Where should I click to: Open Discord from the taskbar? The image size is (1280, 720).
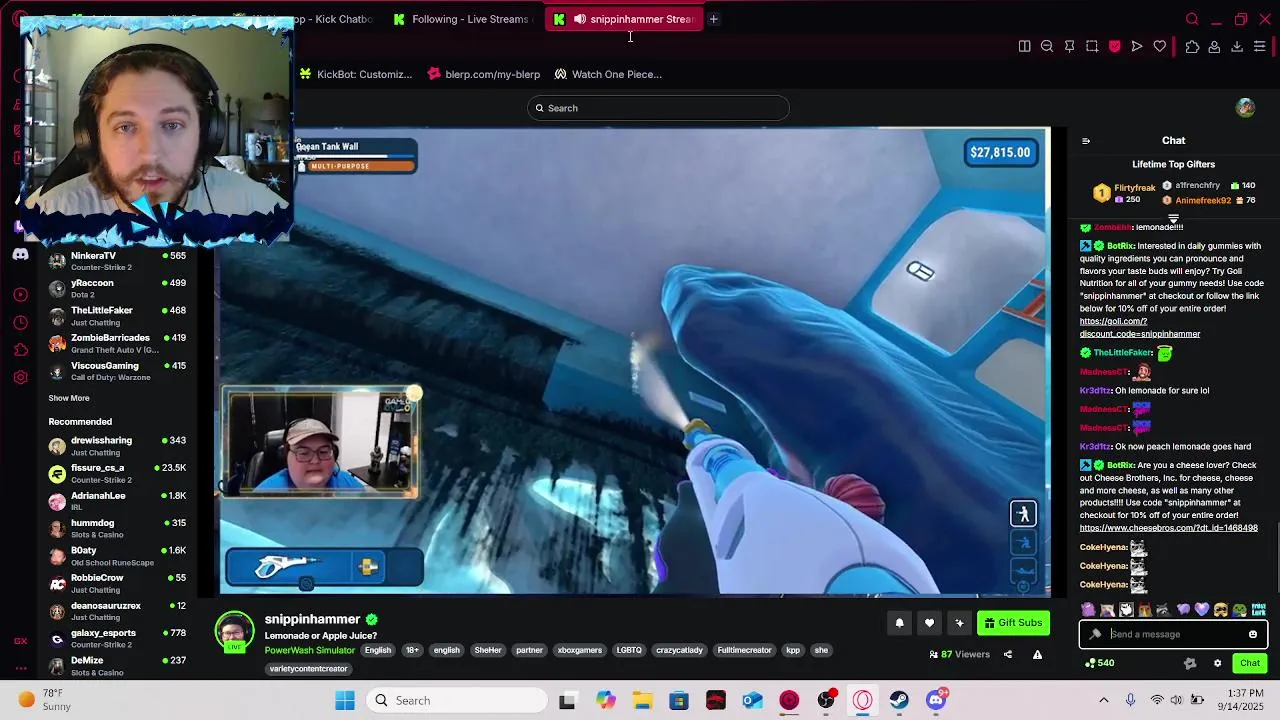click(936, 700)
